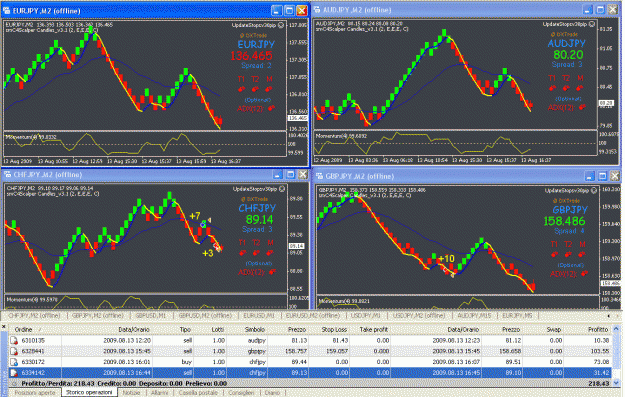Click the expert advisor smiley in the AUDJPY chart
This screenshot has height=397, width=625.
coord(592,24)
